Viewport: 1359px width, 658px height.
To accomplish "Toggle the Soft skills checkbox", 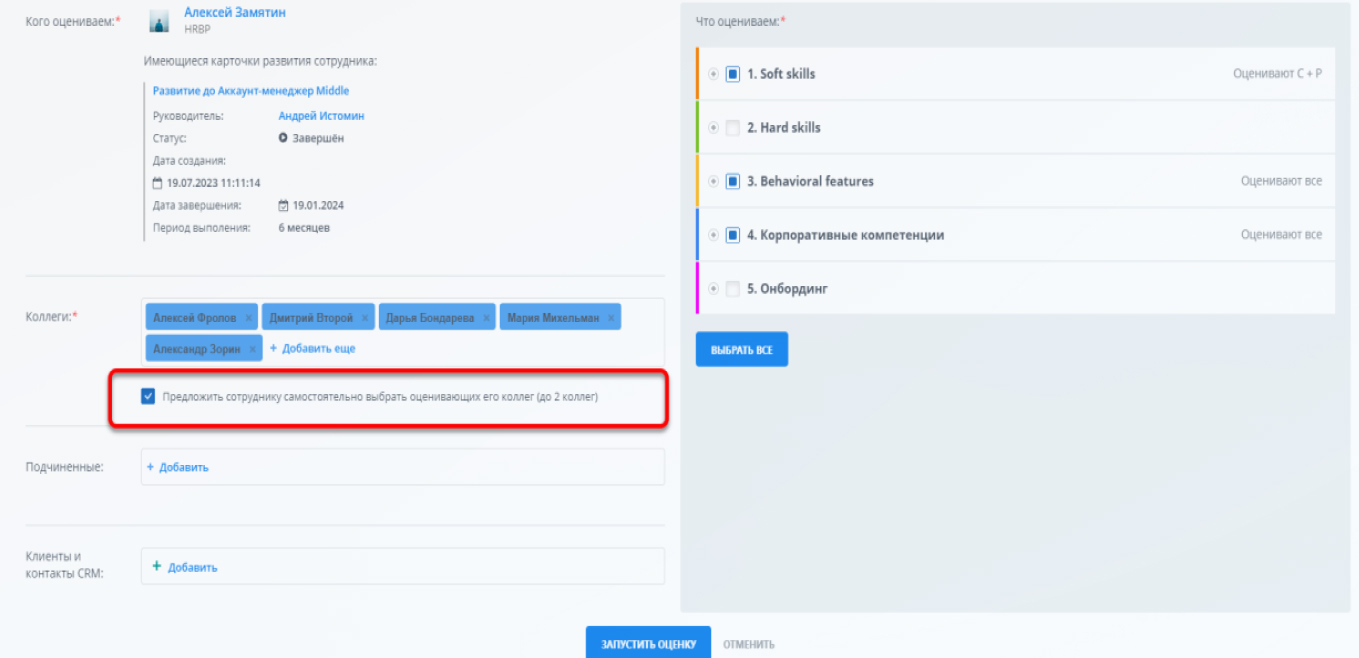I will [732, 74].
